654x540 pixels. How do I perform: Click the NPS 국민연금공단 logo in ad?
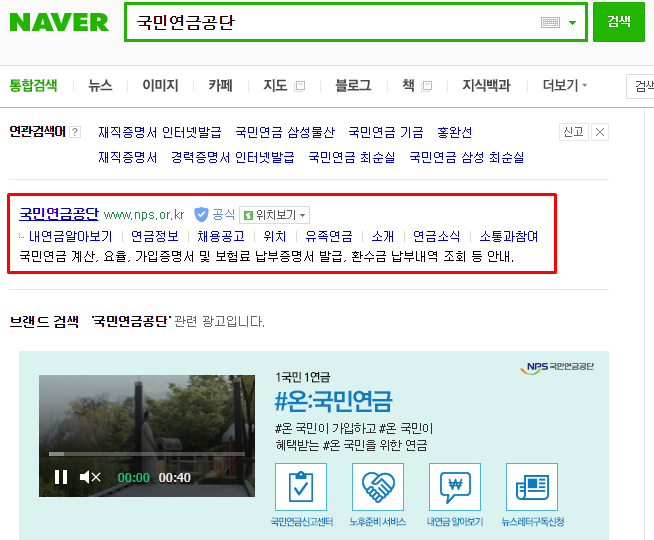(x=557, y=367)
